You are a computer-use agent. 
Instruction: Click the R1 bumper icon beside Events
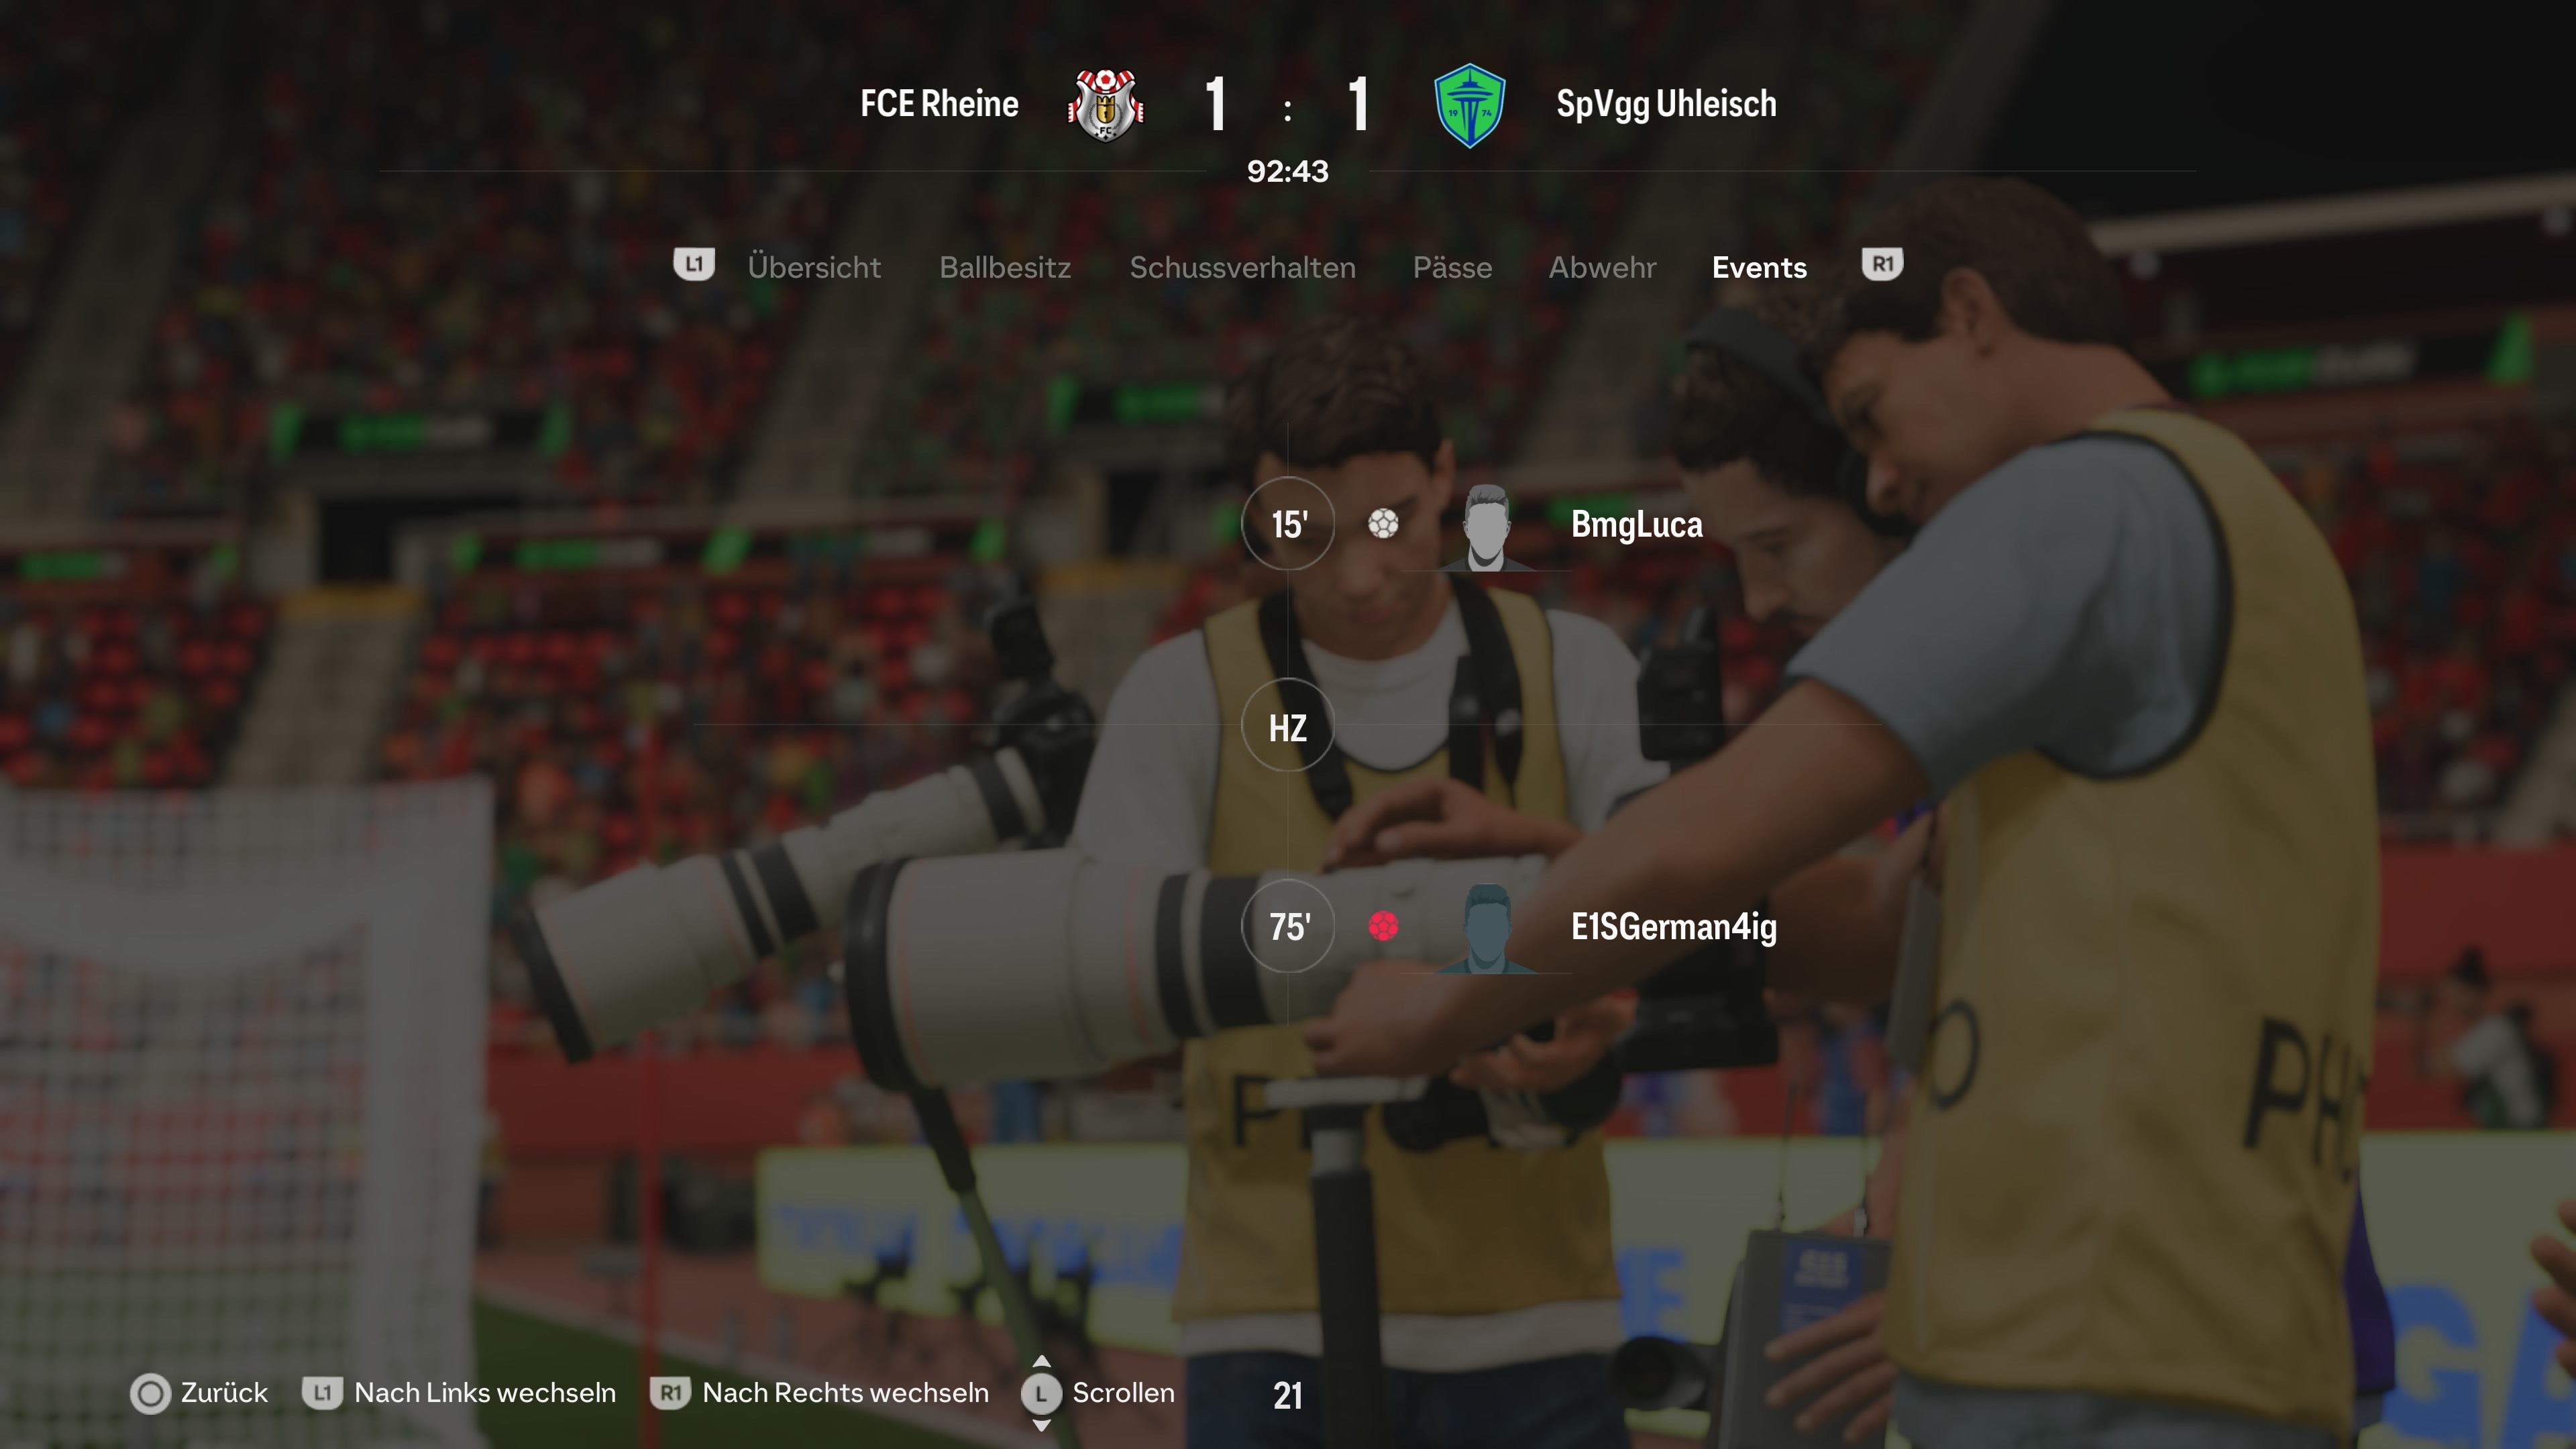pyautogui.click(x=1882, y=265)
